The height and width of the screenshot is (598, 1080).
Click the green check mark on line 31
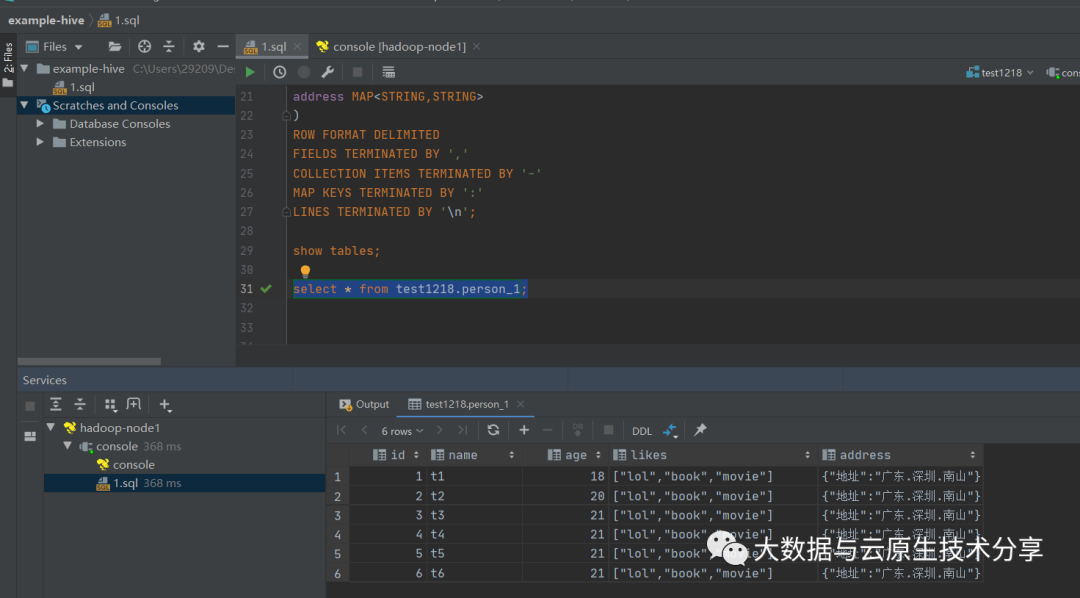point(266,289)
